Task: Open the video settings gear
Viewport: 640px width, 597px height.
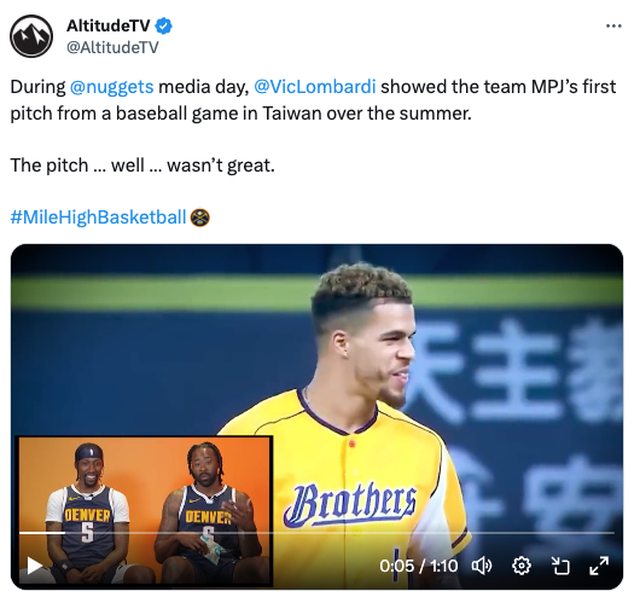Action: (521, 566)
